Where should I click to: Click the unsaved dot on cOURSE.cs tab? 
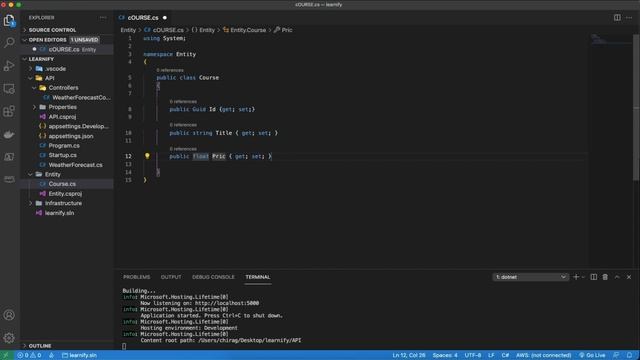165,18
